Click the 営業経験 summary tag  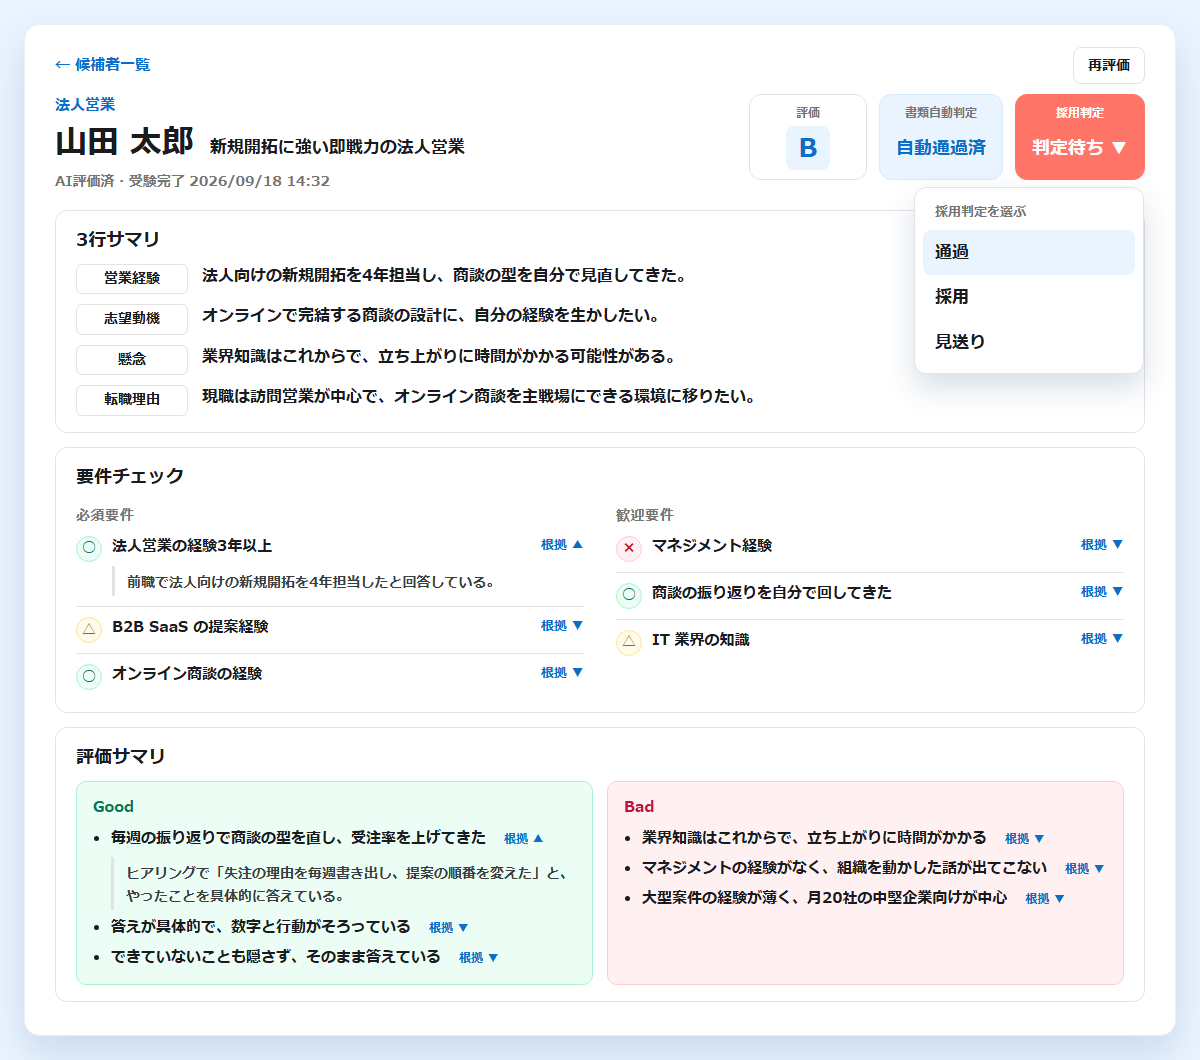coord(132,278)
